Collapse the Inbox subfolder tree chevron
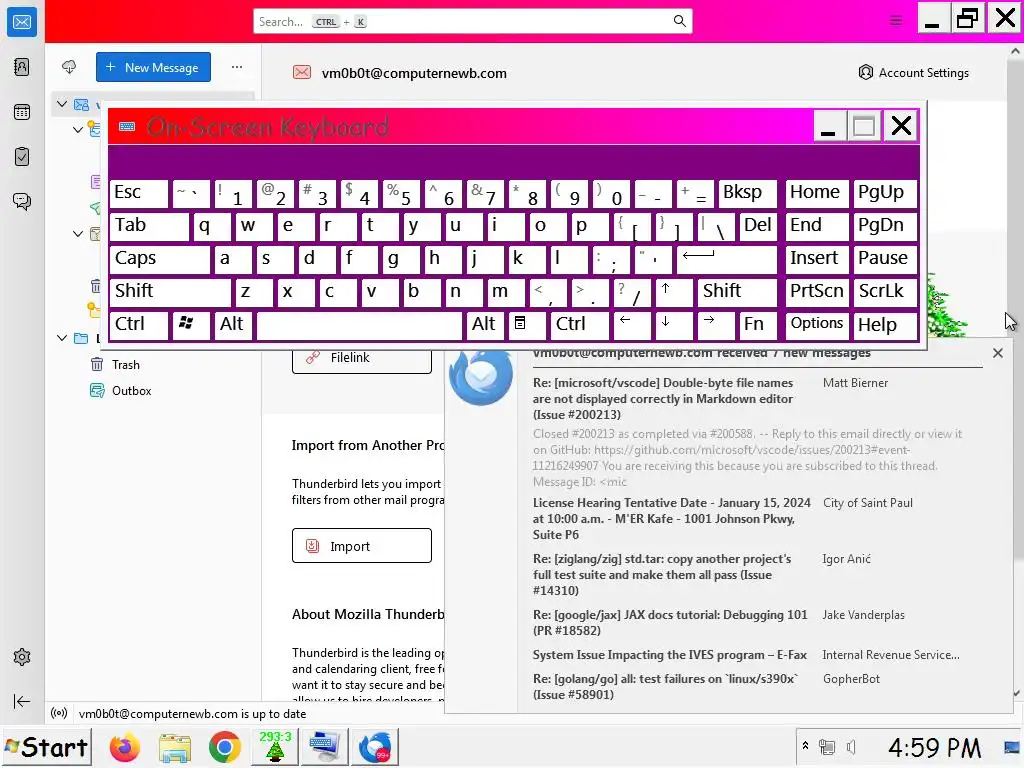 coord(78,129)
